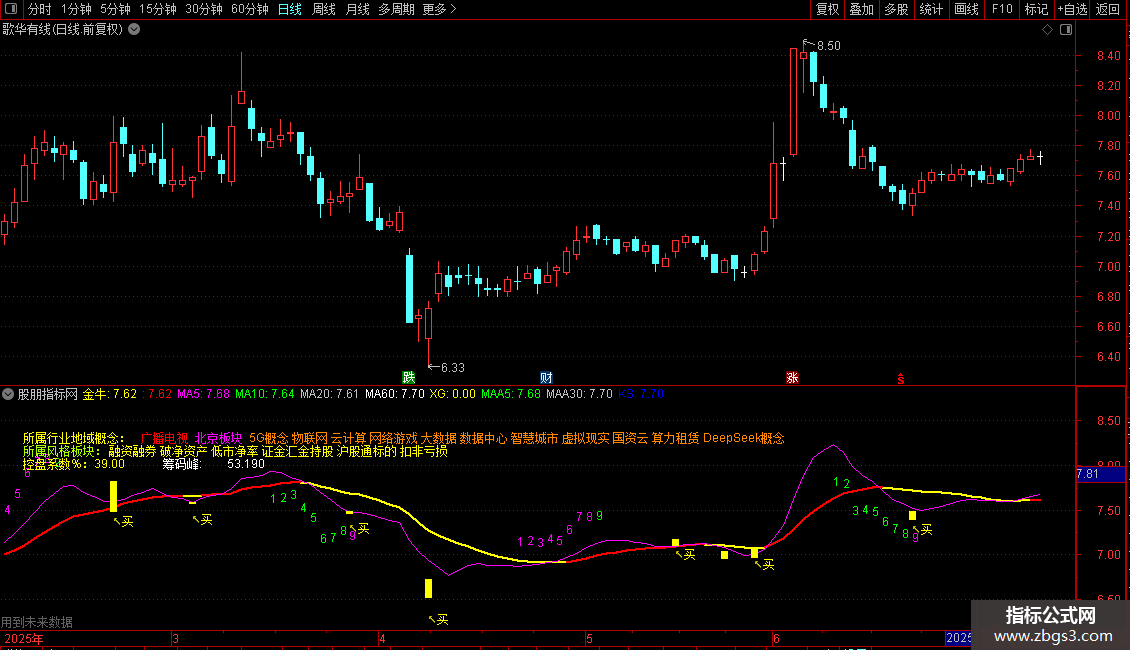Switch to 分时 intraday view
1130x650 pixels.
pyautogui.click(x=40, y=9)
